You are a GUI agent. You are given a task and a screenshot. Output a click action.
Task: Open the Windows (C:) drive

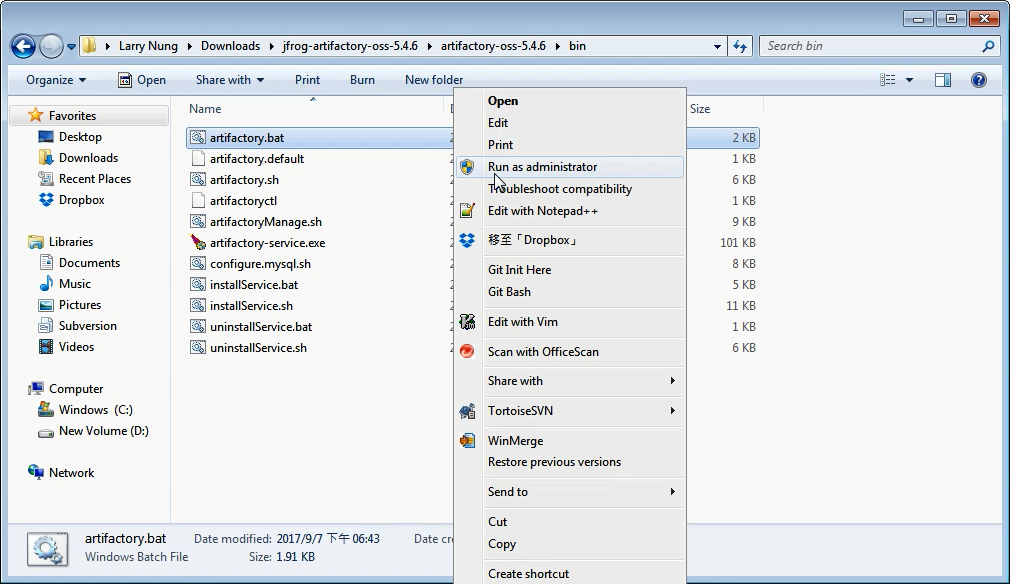pos(95,410)
